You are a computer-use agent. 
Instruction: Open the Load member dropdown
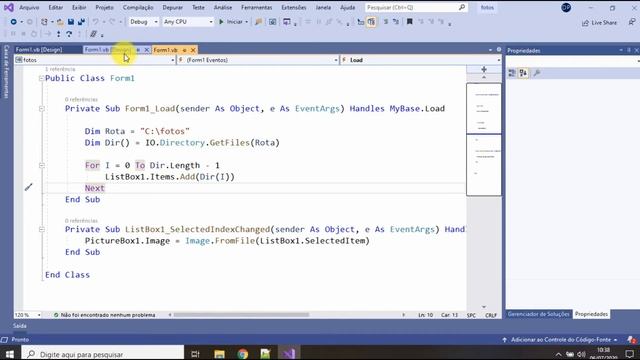coord(421,60)
